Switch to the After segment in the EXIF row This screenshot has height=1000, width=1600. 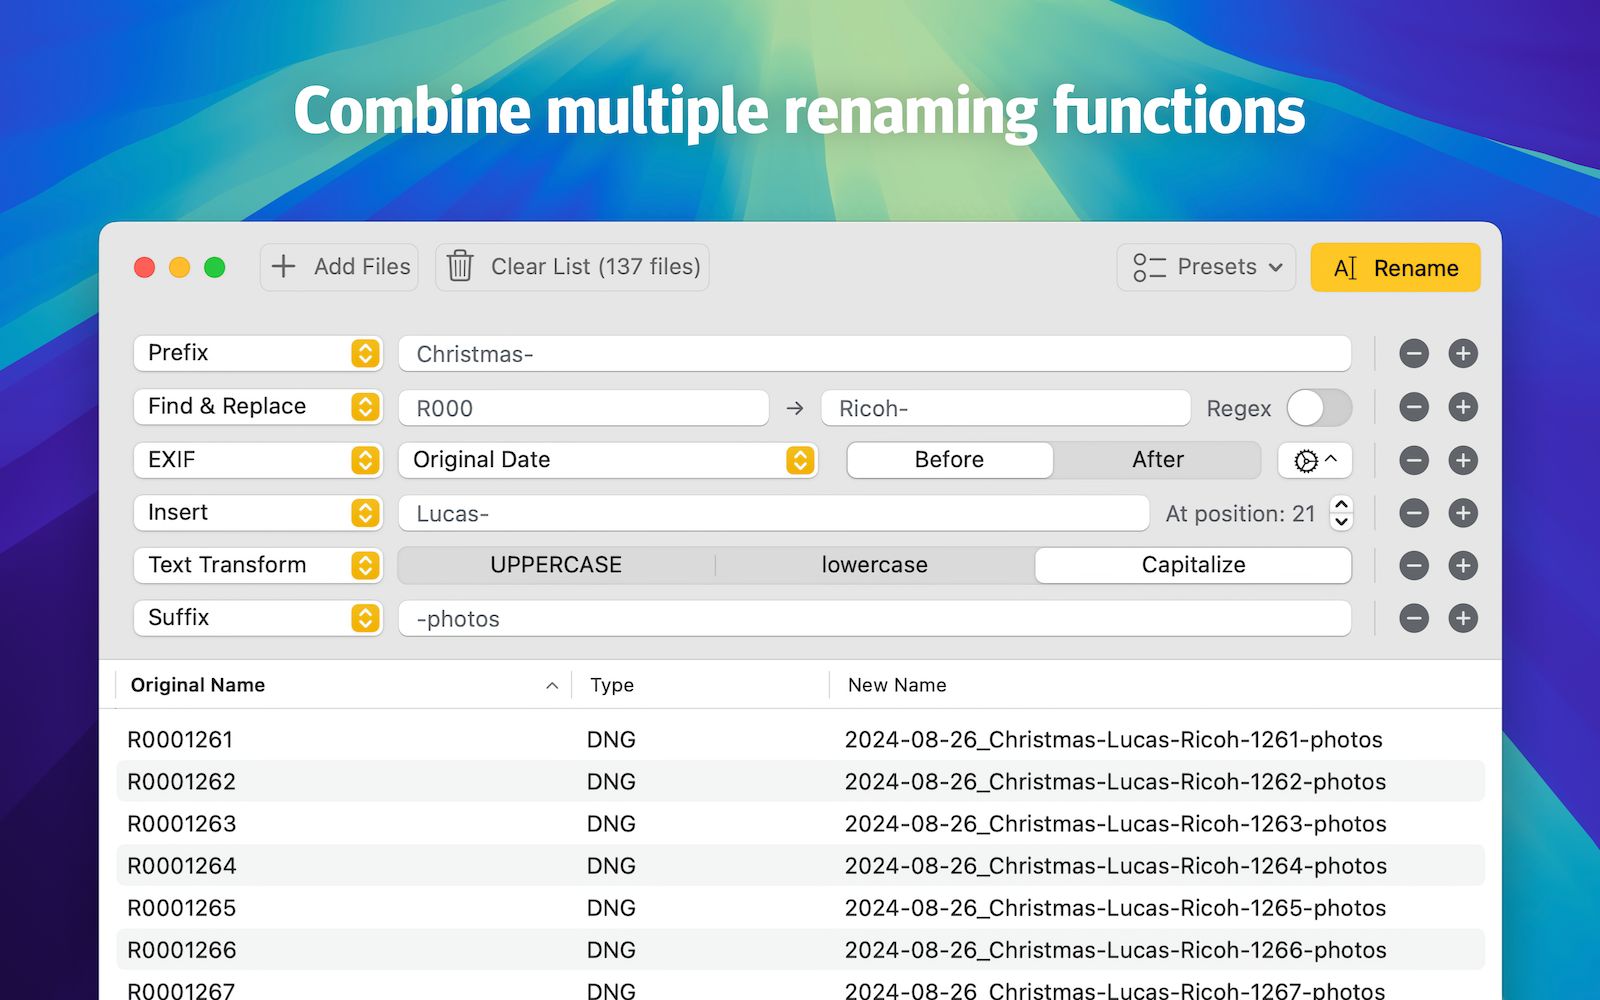(x=1157, y=459)
